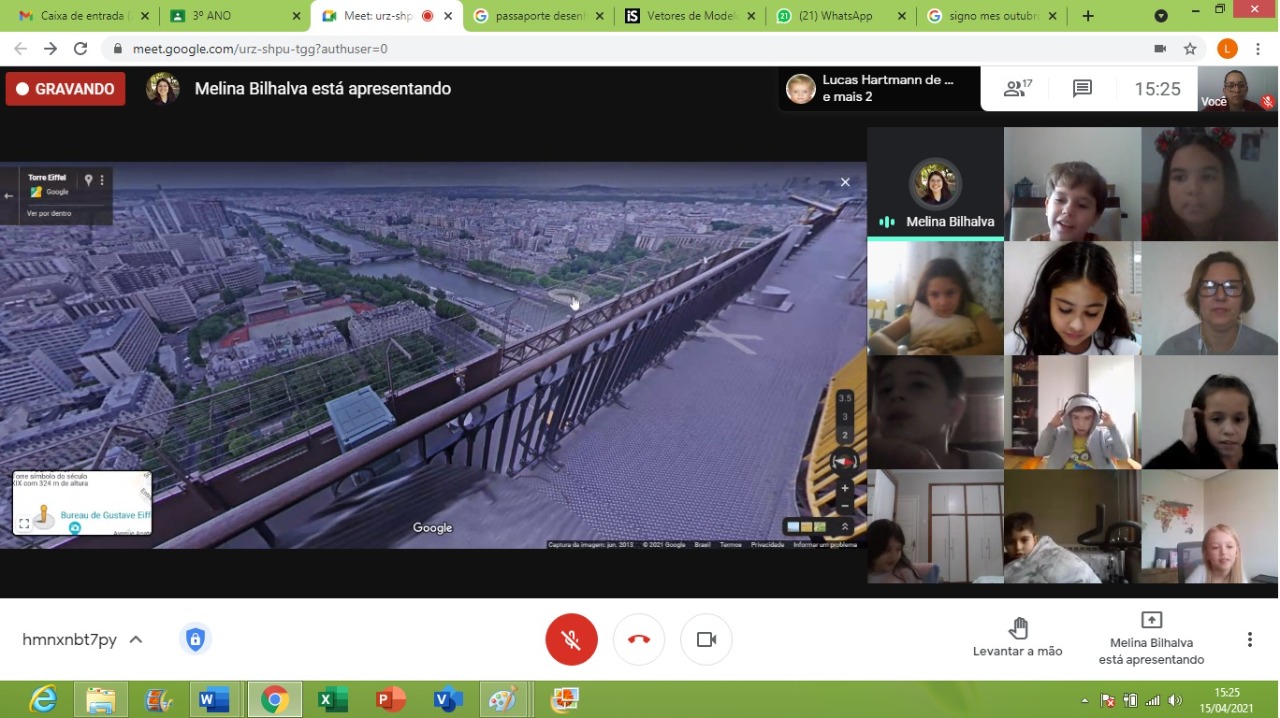Viewport: 1280px width, 718px height.
Task: Expand meeting details next to hmnxnbt7py
Action: tap(136, 639)
